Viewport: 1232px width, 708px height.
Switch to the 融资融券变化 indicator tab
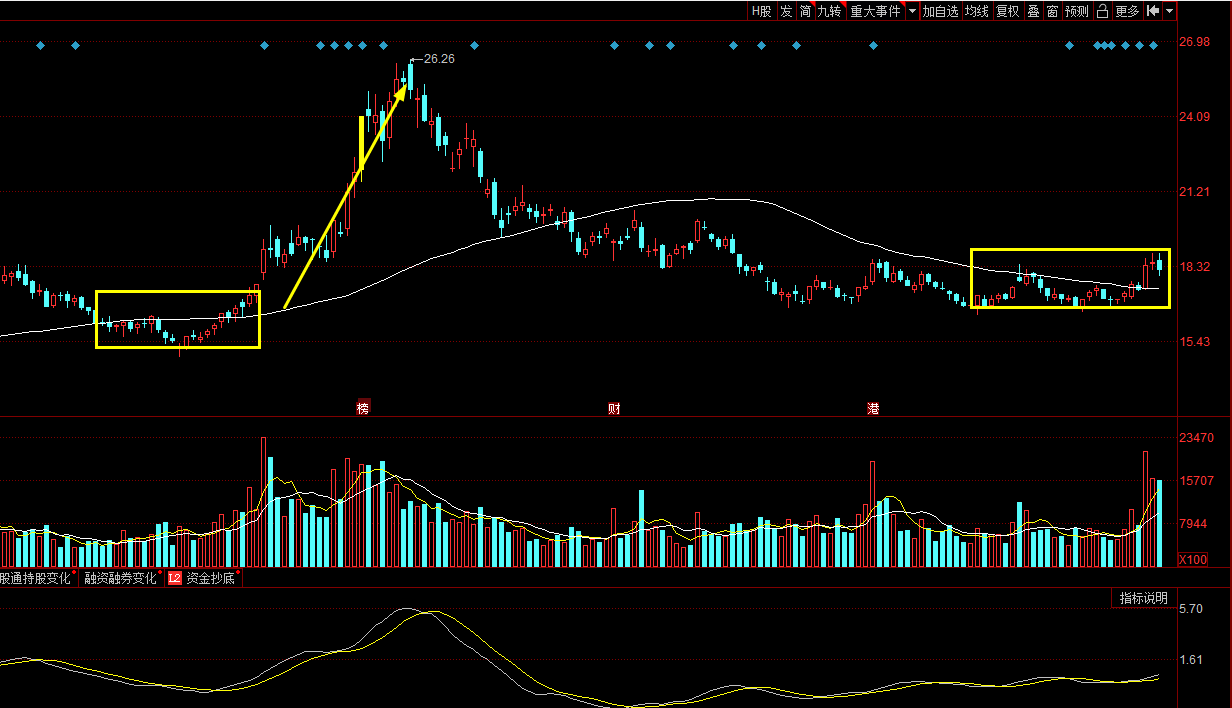coord(120,578)
